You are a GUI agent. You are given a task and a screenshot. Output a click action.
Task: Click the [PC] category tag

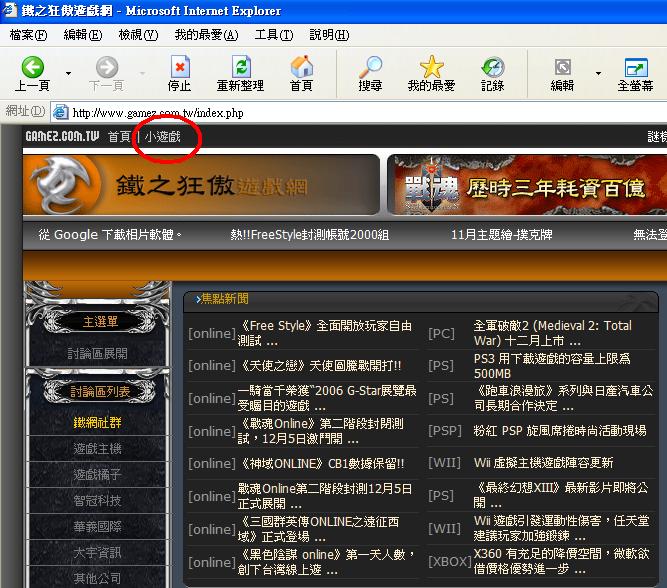pyautogui.click(x=441, y=334)
